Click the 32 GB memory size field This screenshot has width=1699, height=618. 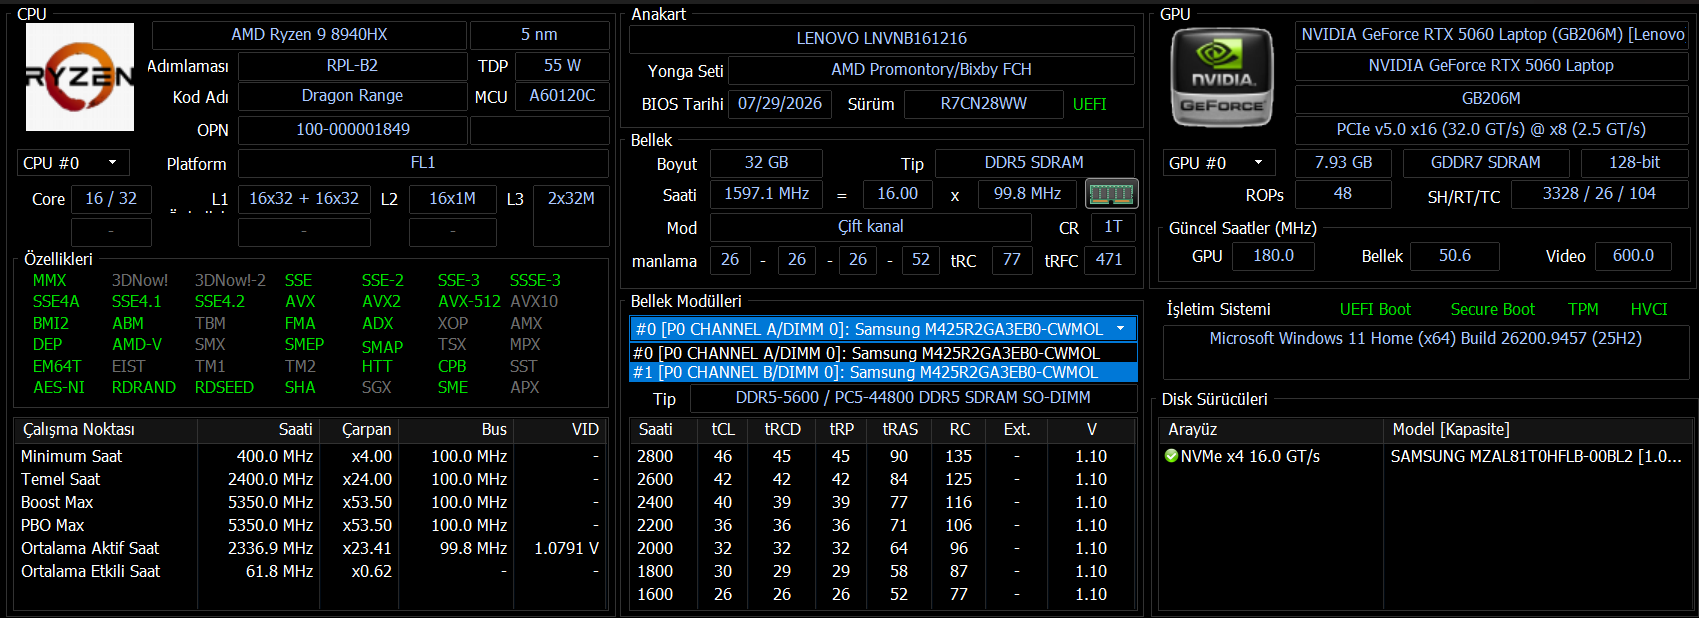pyautogui.click(x=766, y=163)
